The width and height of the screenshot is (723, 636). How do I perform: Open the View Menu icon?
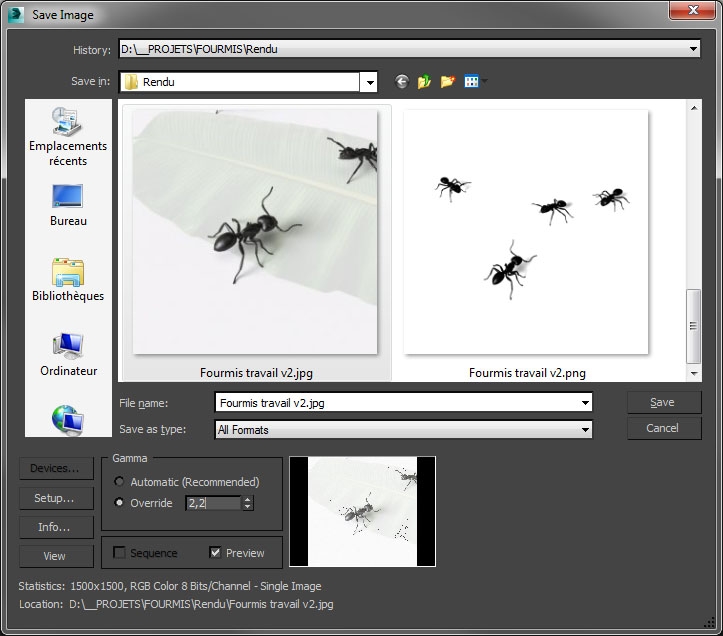click(472, 82)
